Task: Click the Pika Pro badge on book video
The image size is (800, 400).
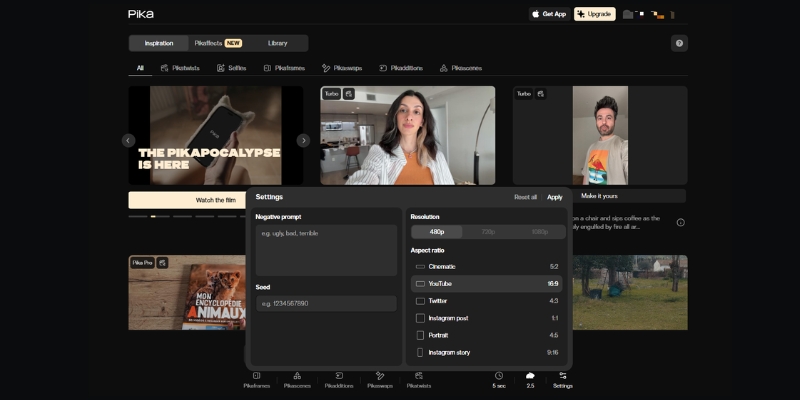Action: click(142, 263)
